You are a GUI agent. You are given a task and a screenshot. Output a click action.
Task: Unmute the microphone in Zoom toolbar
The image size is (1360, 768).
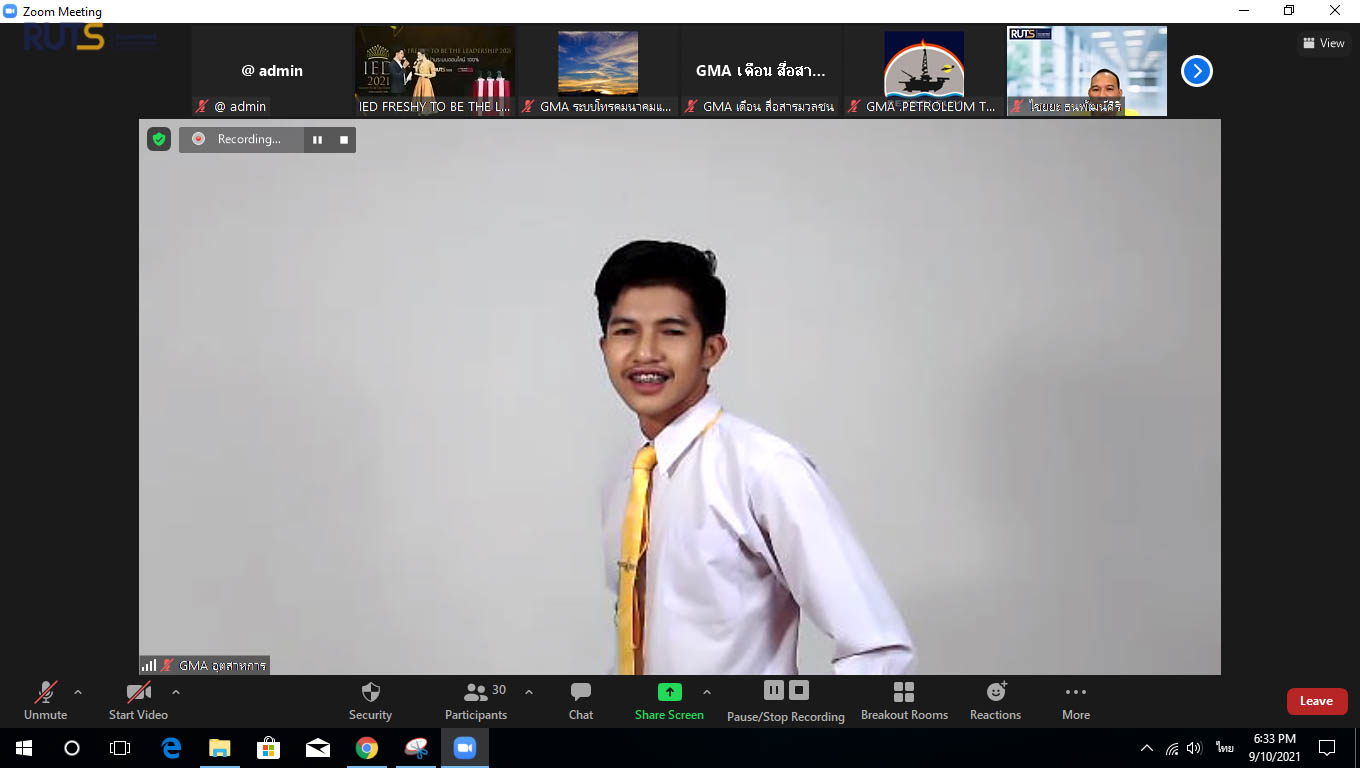(x=46, y=701)
